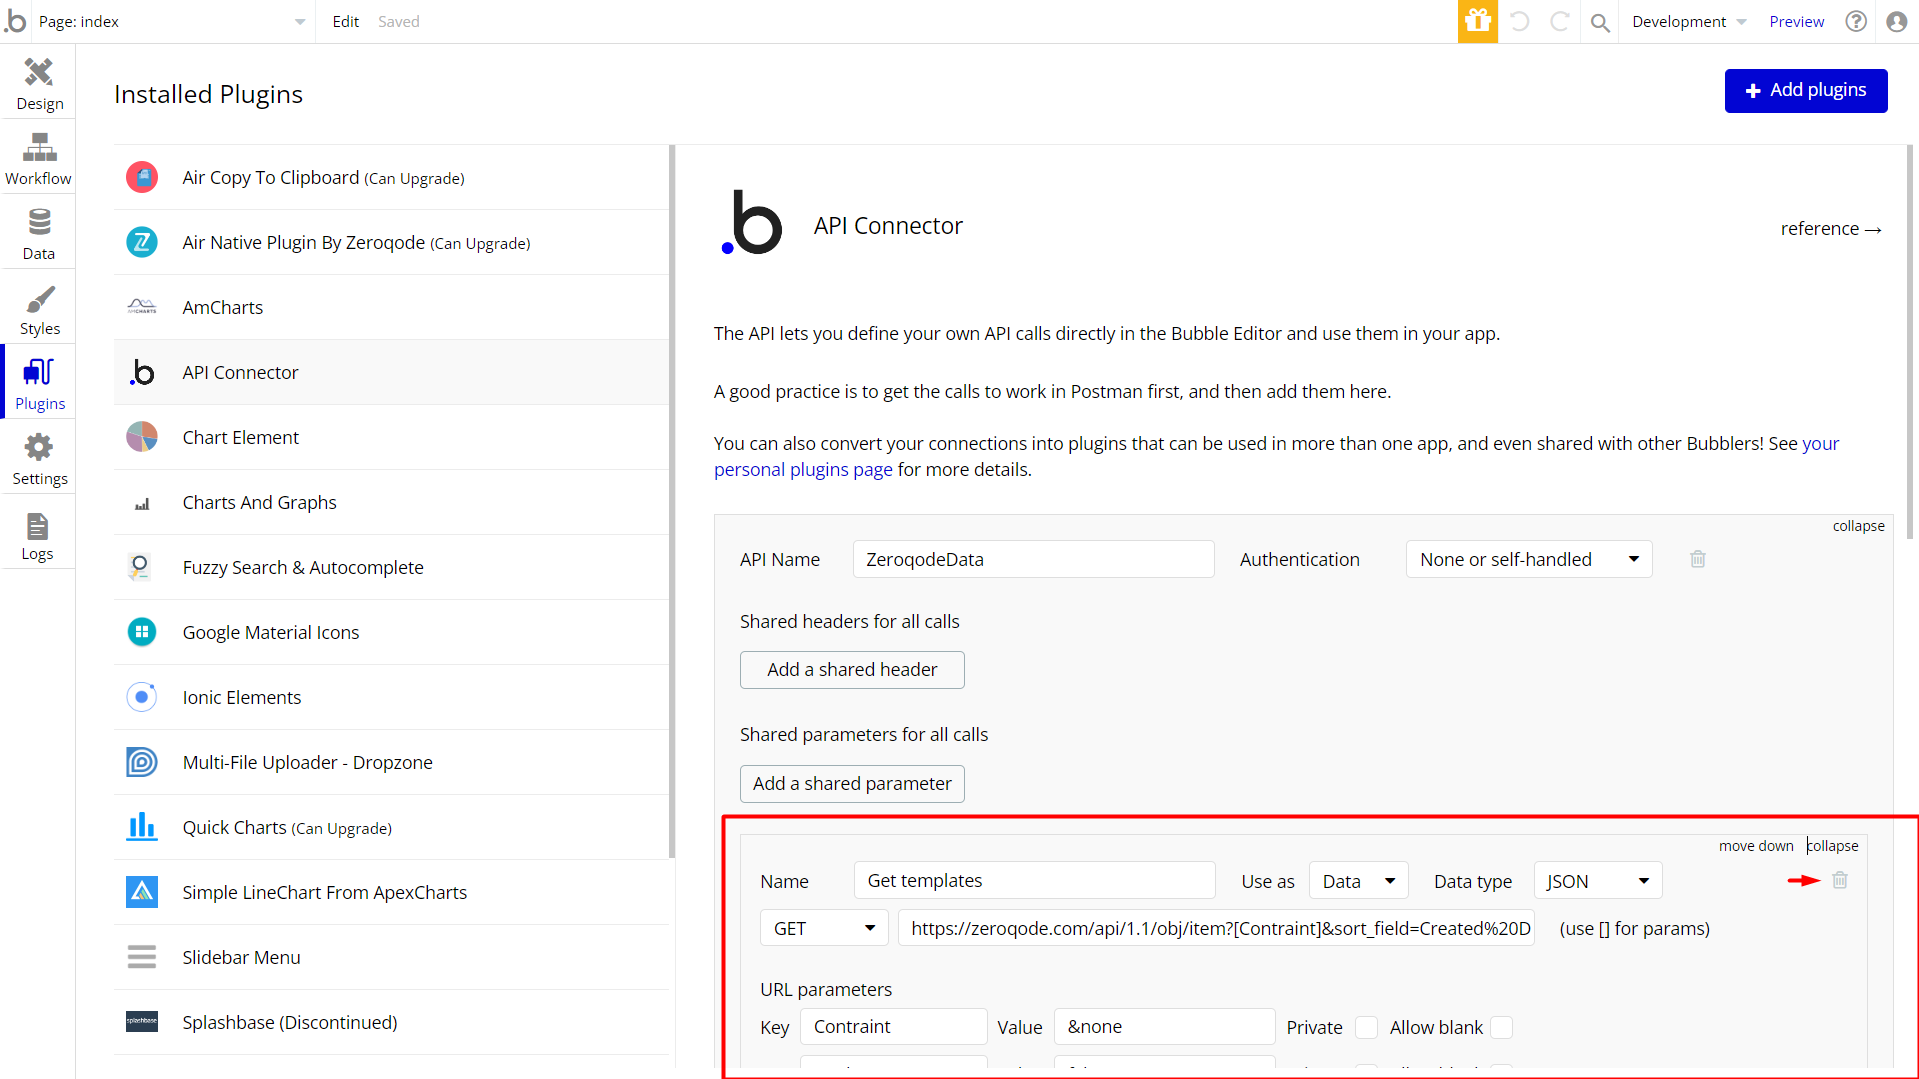This screenshot has height=1079, width=1919.
Task: Select the Air Native Plugin By Zeroqode icon
Action: [142, 242]
